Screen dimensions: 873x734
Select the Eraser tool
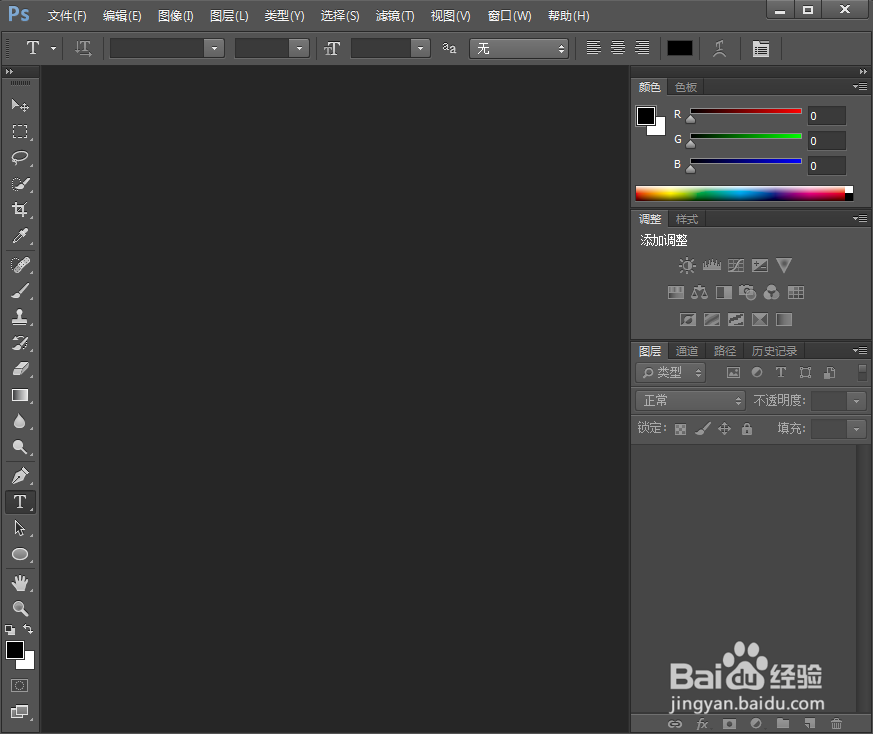pos(20,369)
